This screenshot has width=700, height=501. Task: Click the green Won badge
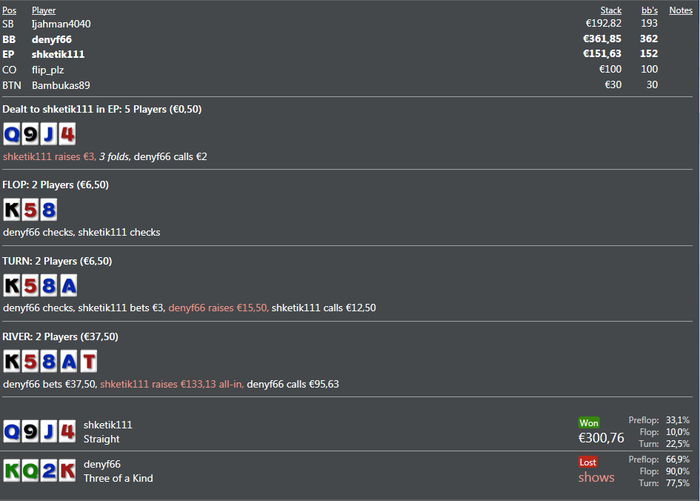click(x=588, y=423)
